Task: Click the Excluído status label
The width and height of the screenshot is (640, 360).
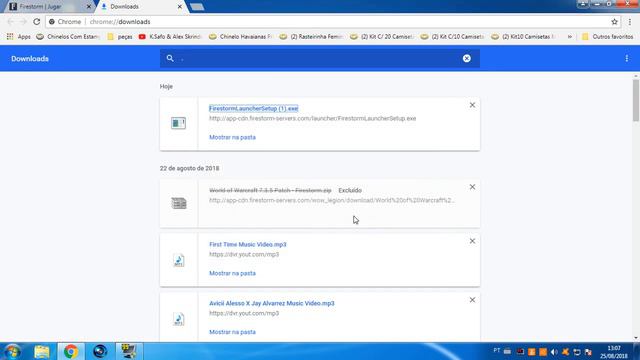Action: (x=350, y=190)
